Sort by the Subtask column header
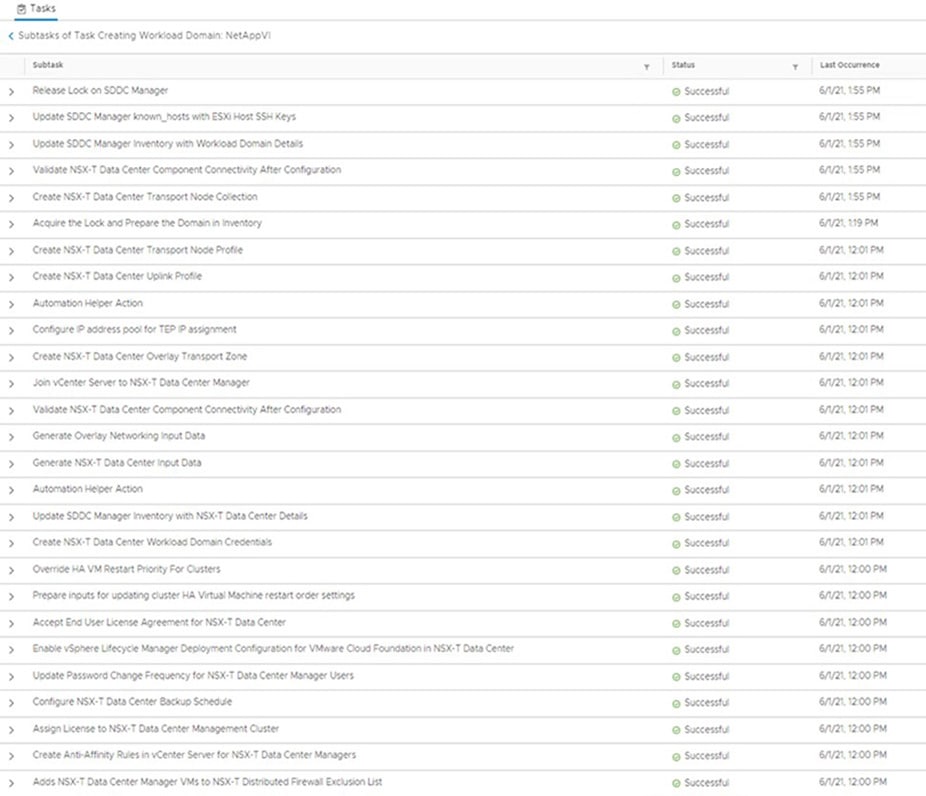Screen dimensions: 926x796 [x=48, y=65]
